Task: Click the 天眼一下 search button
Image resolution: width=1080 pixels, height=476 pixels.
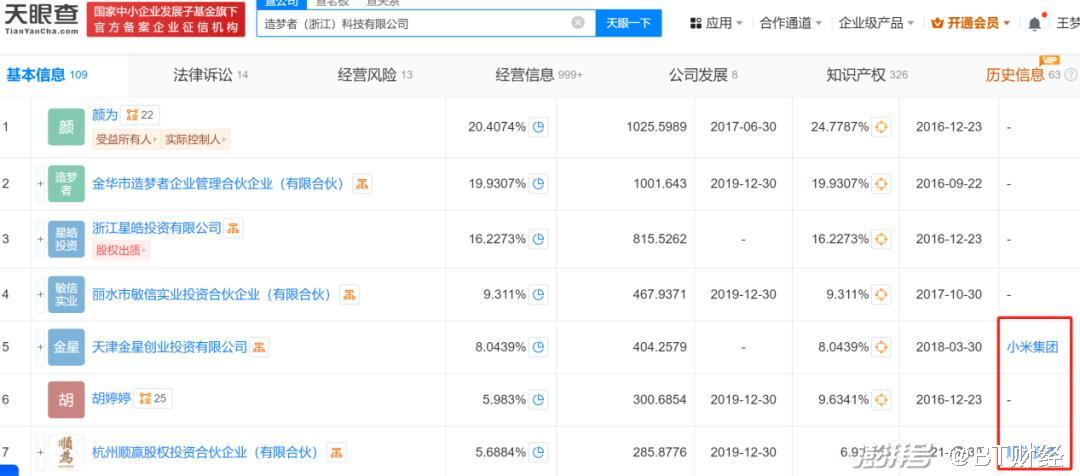Action: click(x=629, y=23)
